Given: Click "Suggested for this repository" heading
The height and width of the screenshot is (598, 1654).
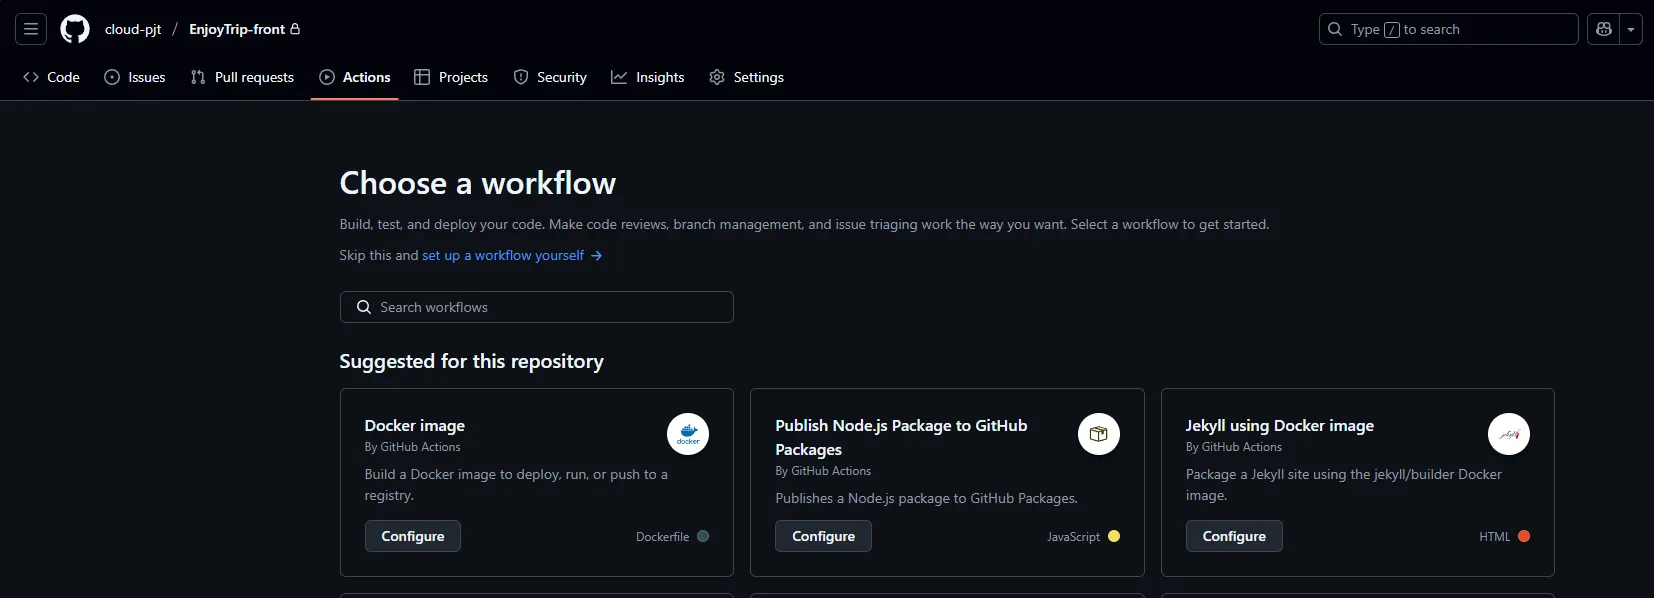Looking at the screenshot, I should point(471,361).
